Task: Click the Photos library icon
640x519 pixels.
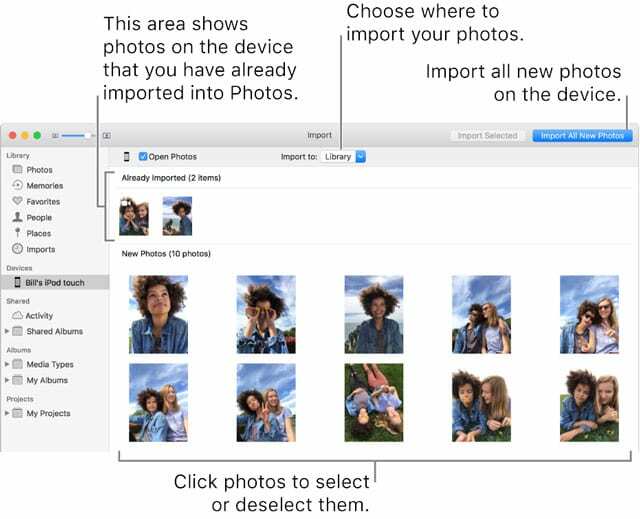Action: 17,169
